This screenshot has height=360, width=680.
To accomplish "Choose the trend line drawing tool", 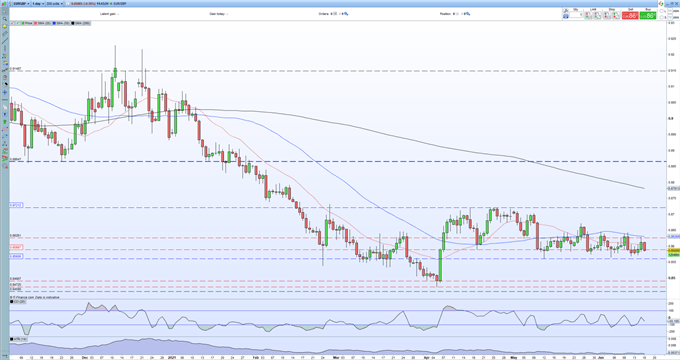I will pos(5,41).
